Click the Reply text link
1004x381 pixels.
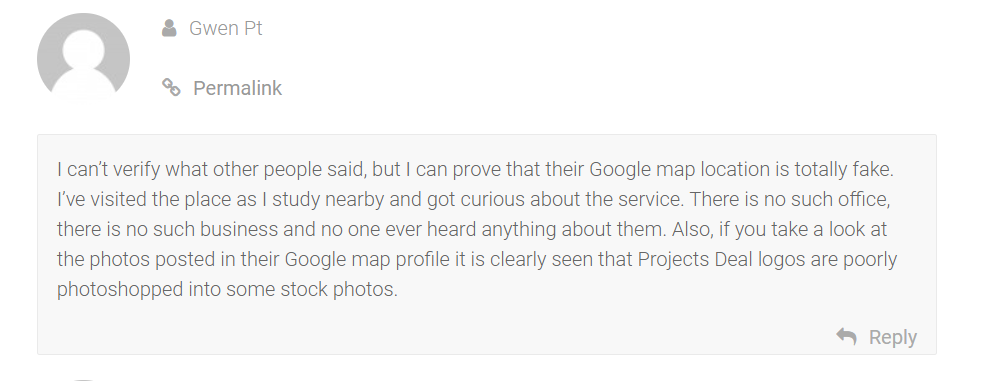893,337
